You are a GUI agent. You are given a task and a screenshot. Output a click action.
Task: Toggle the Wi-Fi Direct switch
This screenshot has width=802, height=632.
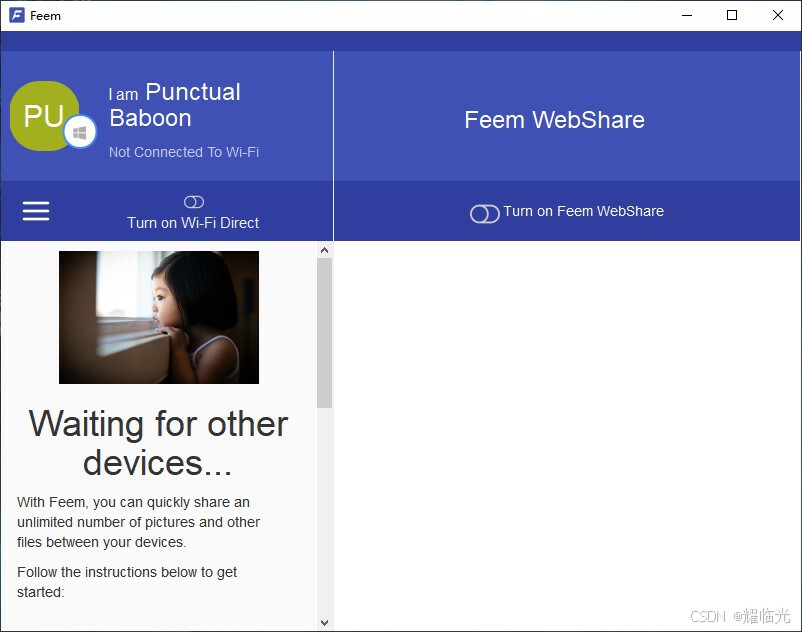194,202
